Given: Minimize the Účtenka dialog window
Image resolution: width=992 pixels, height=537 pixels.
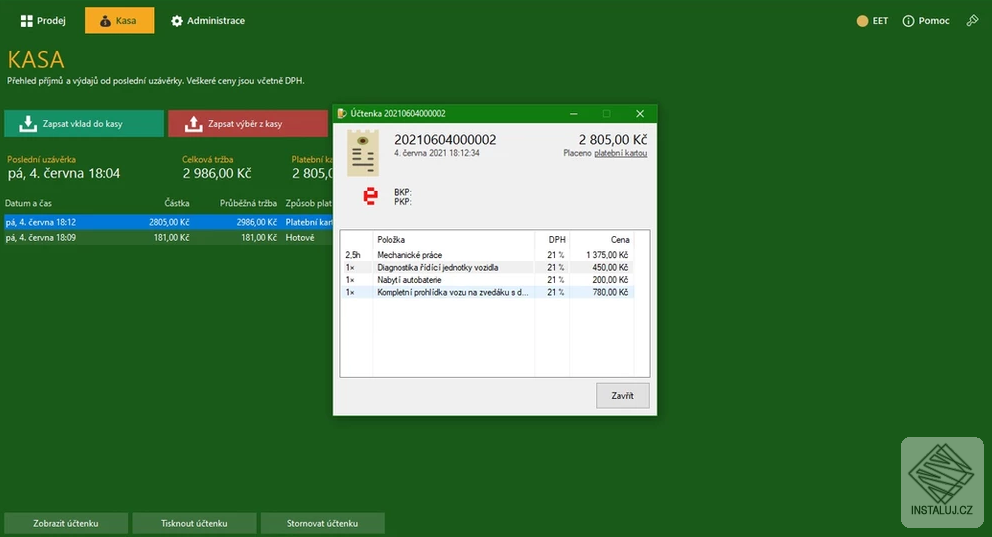Looking at the screenshot, I should [573, 114].
